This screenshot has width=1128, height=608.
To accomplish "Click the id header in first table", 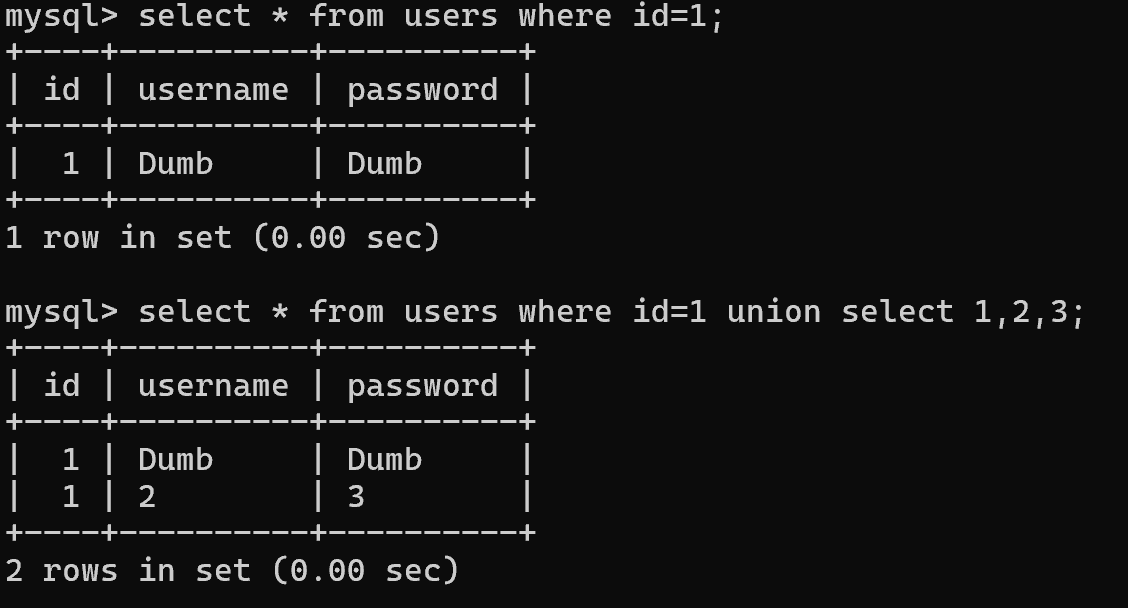I will (x=62, y=90).
